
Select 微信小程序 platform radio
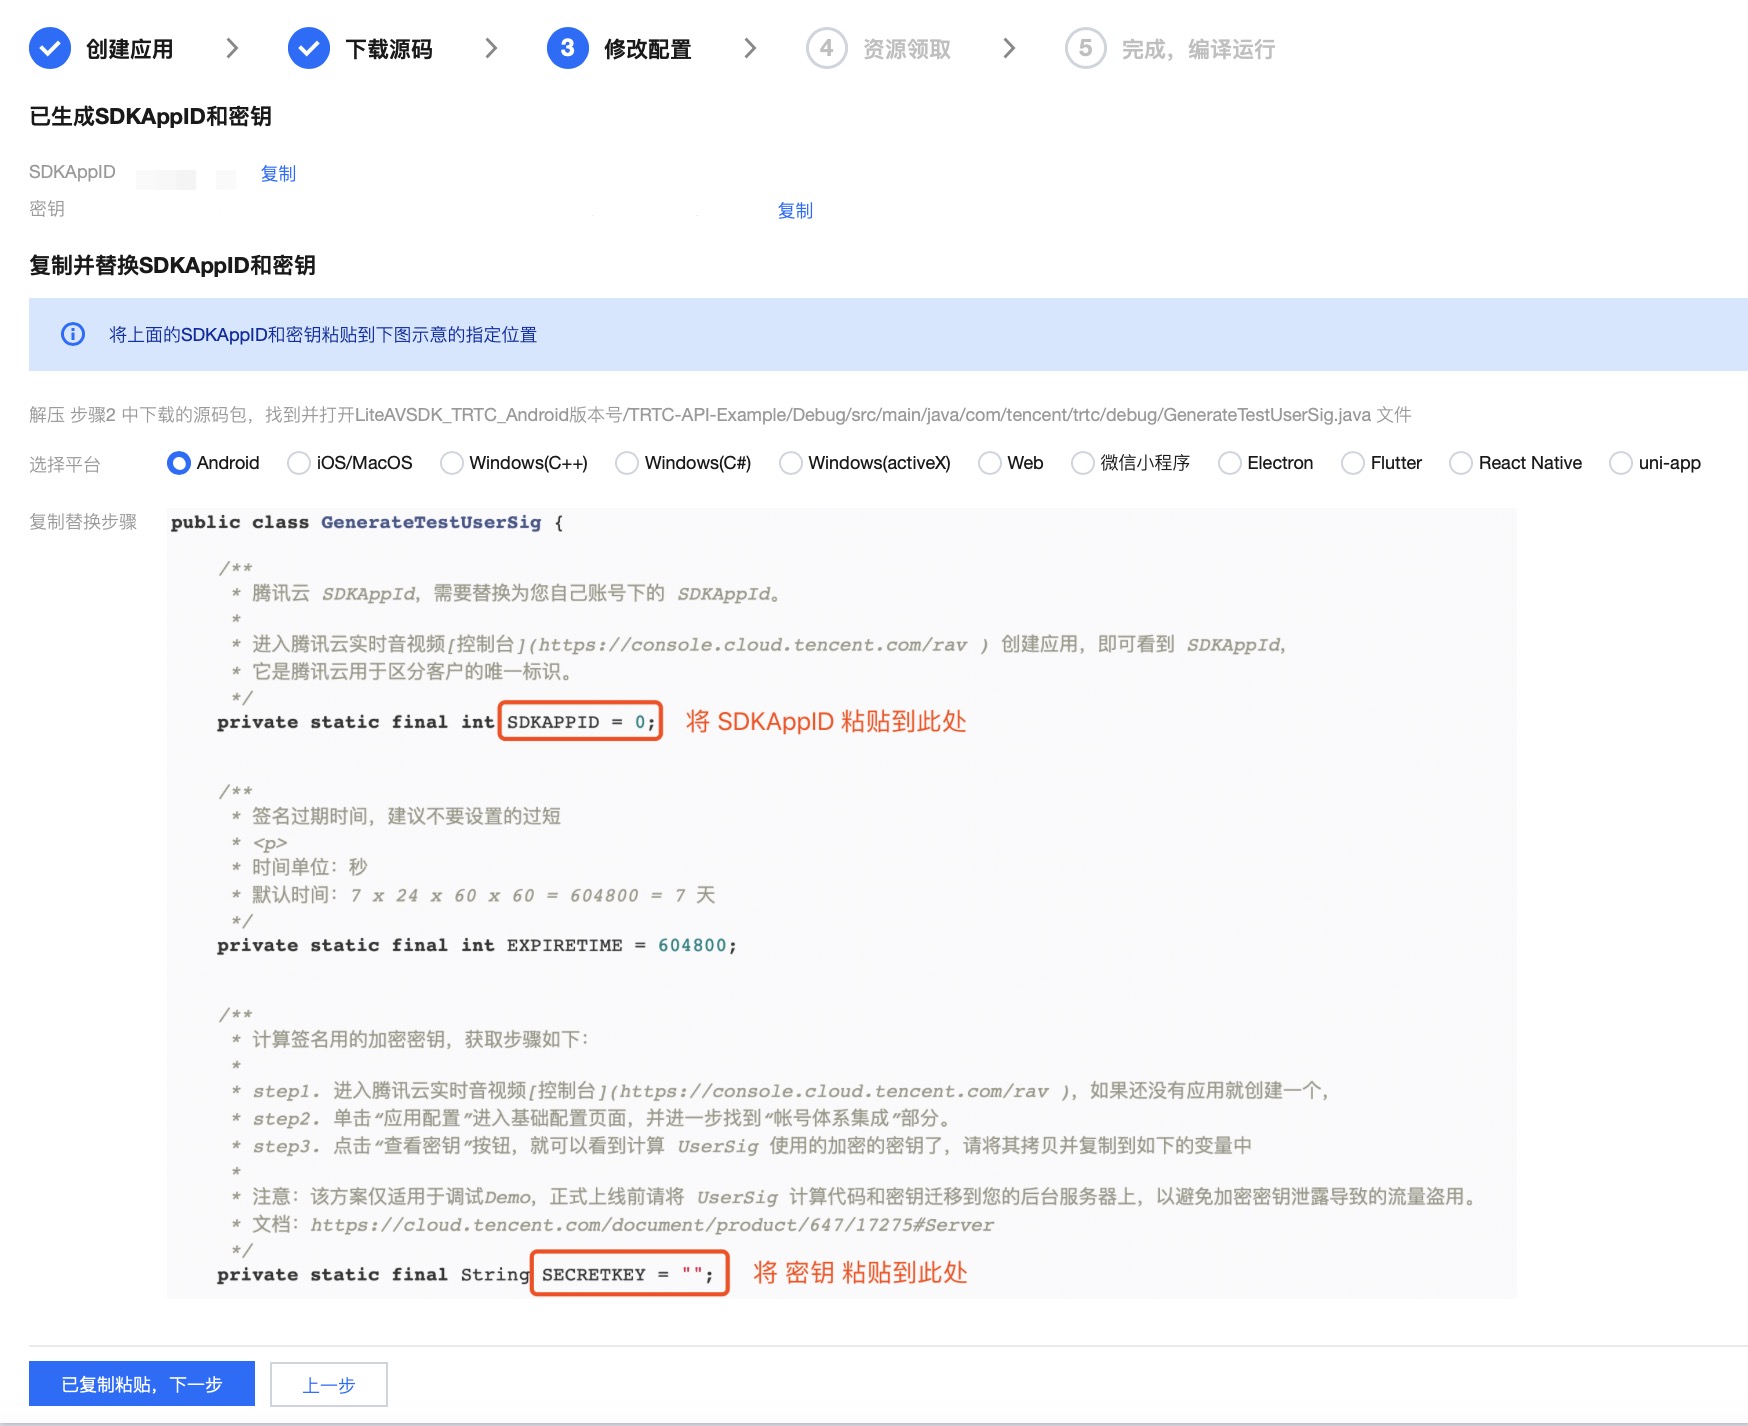click(x=1082, y=463)
